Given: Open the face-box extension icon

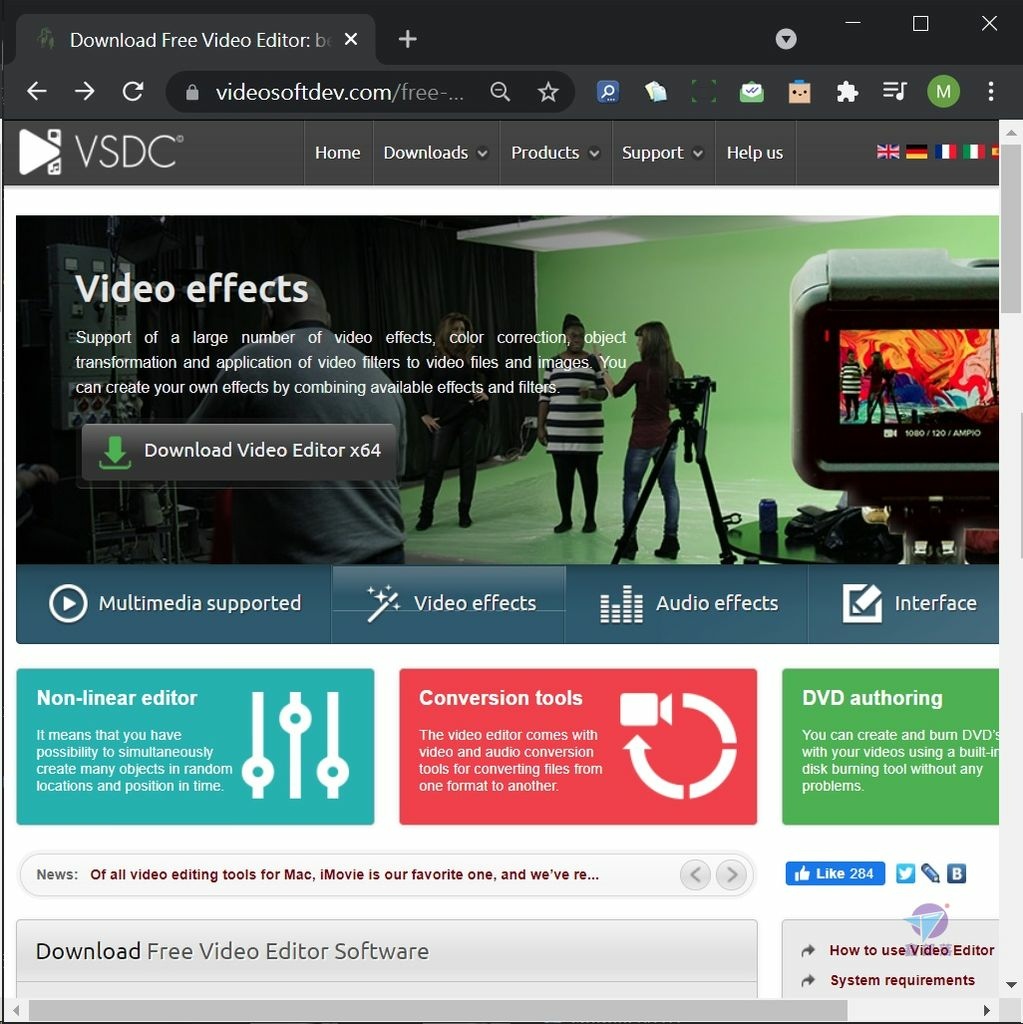Looking at the screenshot, I should 800,91.
